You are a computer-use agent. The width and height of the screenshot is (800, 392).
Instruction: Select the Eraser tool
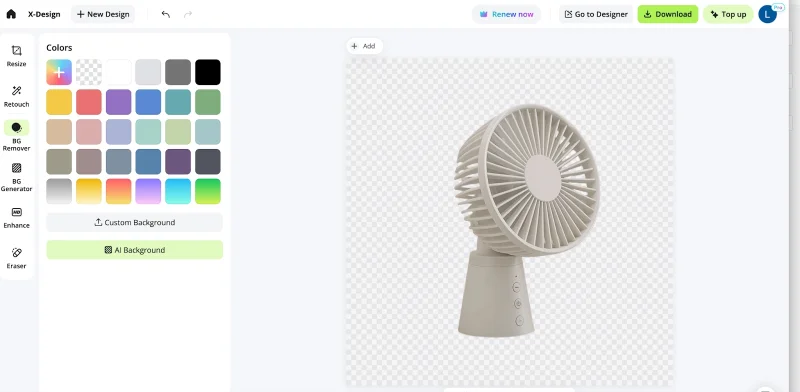[x=16, y=258]
